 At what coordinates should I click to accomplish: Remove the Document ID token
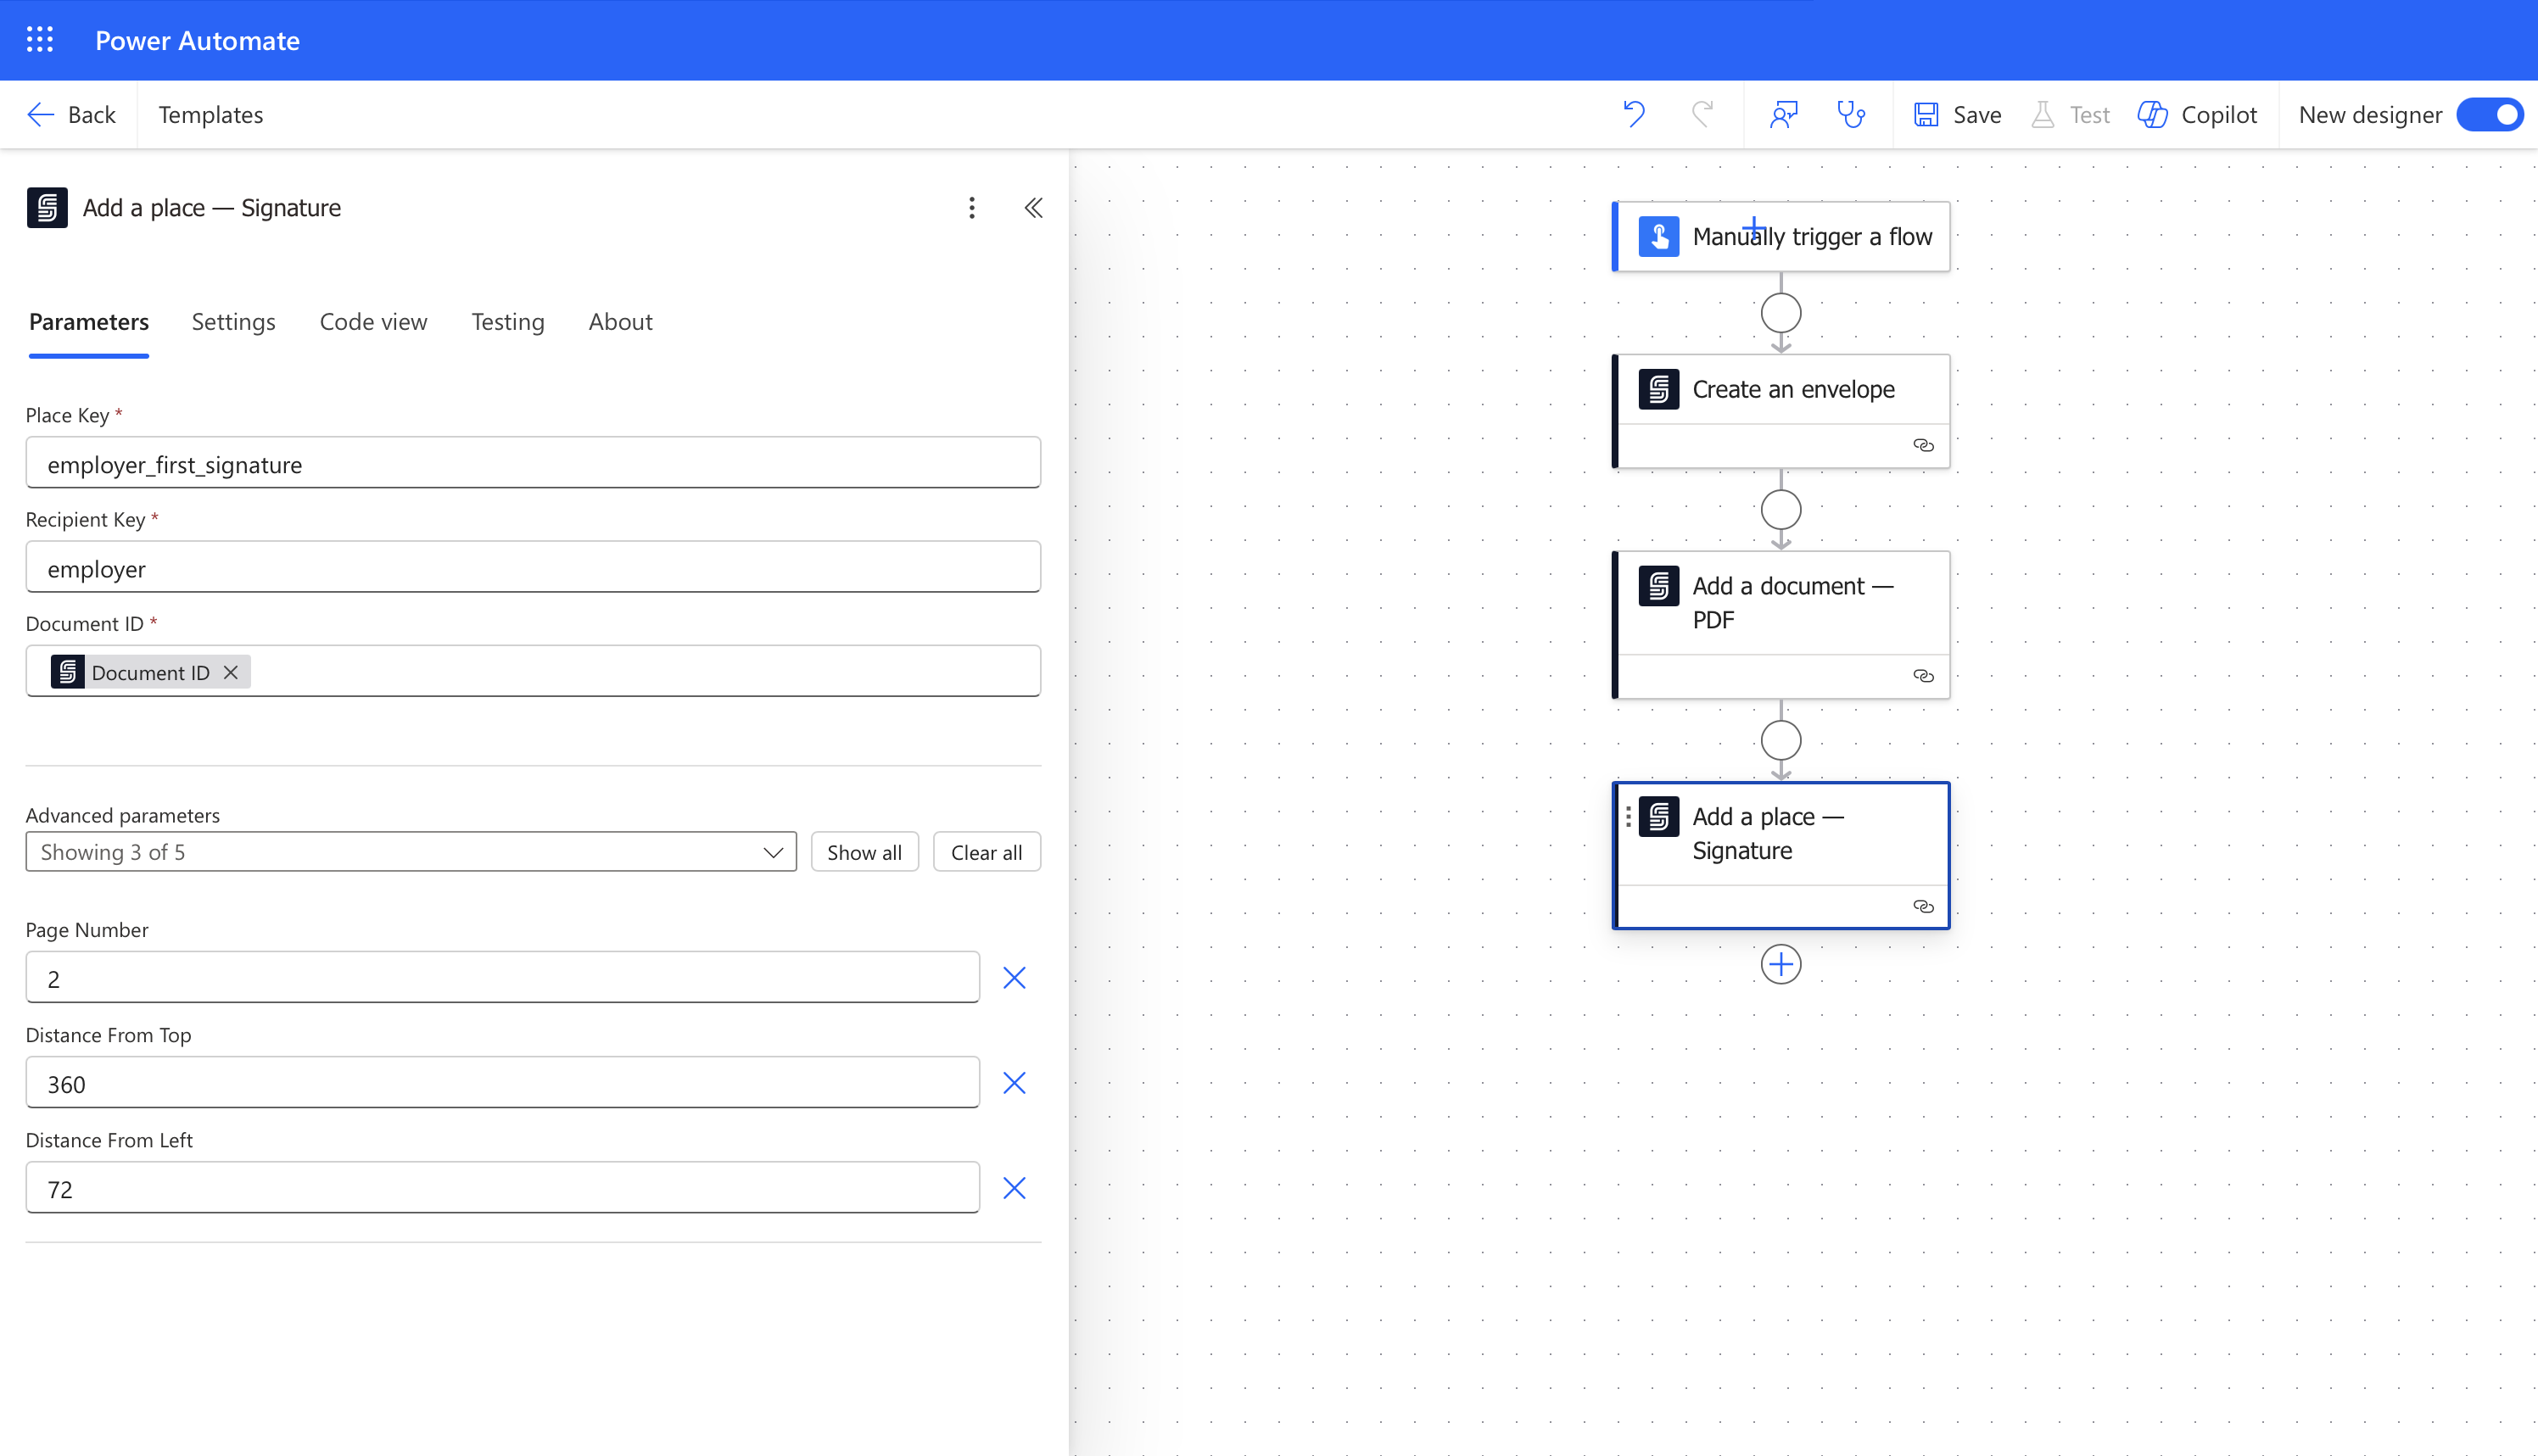point(231,673)
